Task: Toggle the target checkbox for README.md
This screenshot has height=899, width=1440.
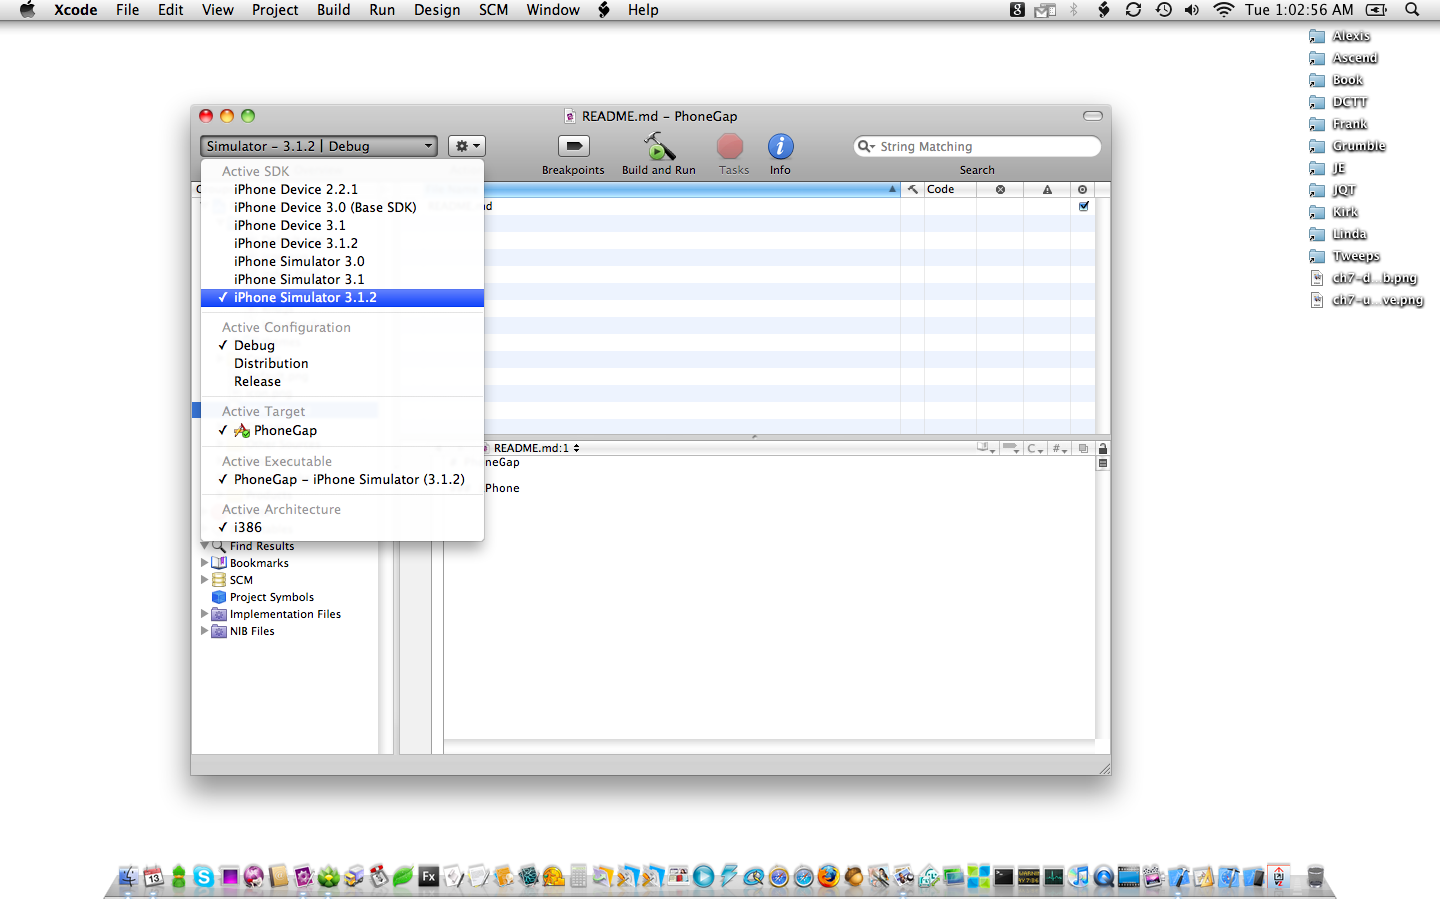Action: pyautogui.click(x=1084, y=206)
